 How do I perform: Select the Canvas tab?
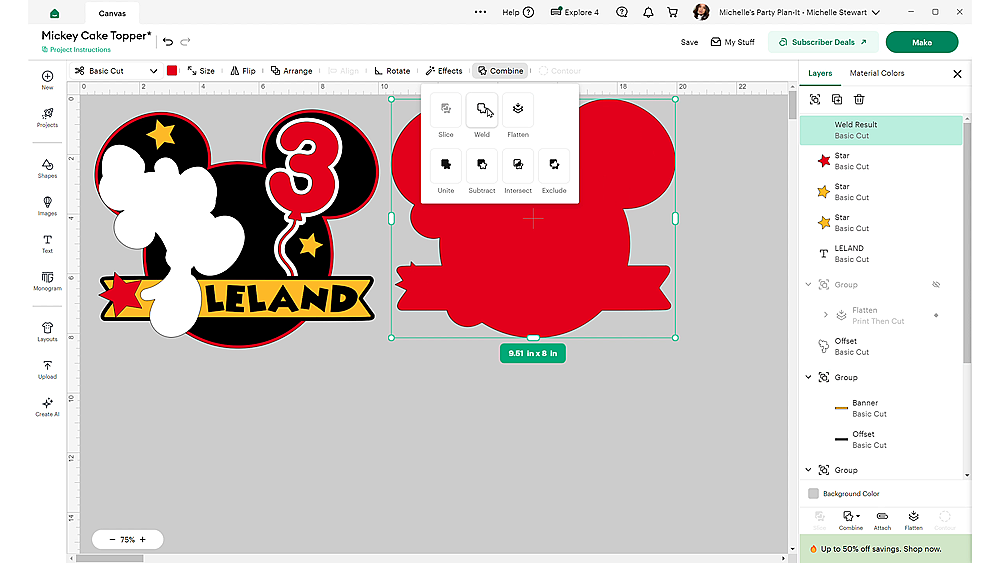(112, 13)
